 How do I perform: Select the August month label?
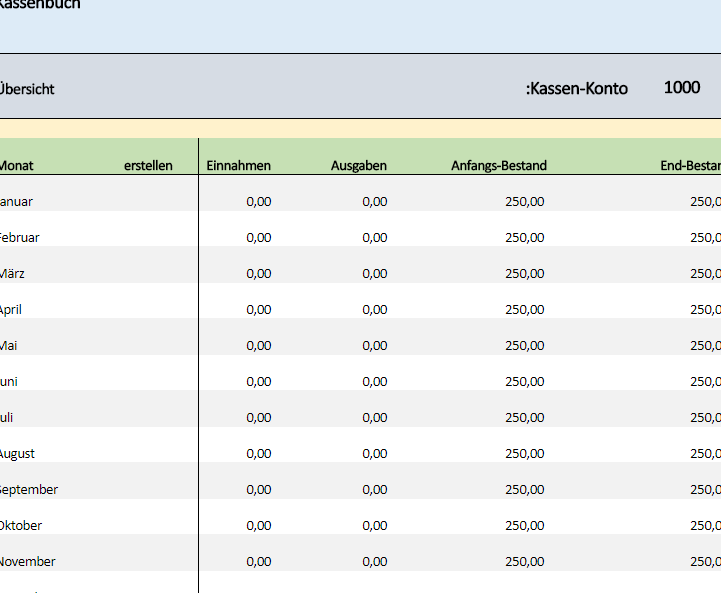(x=18, y=453)
